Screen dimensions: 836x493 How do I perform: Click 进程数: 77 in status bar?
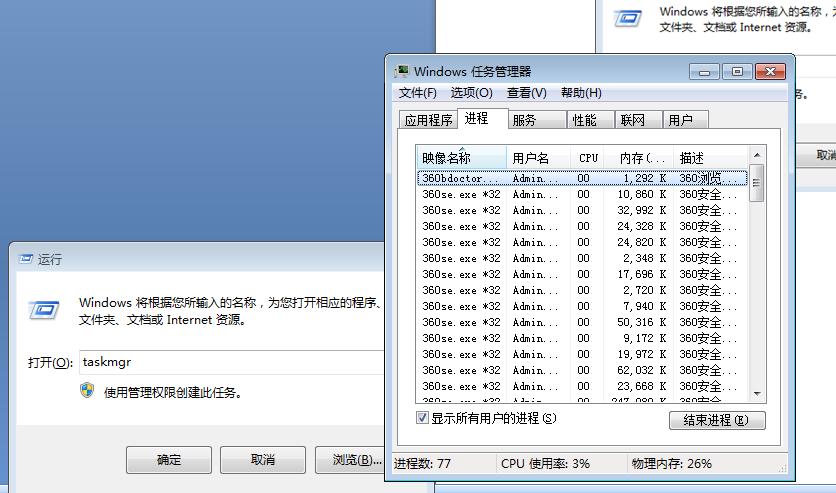point(422,464)
